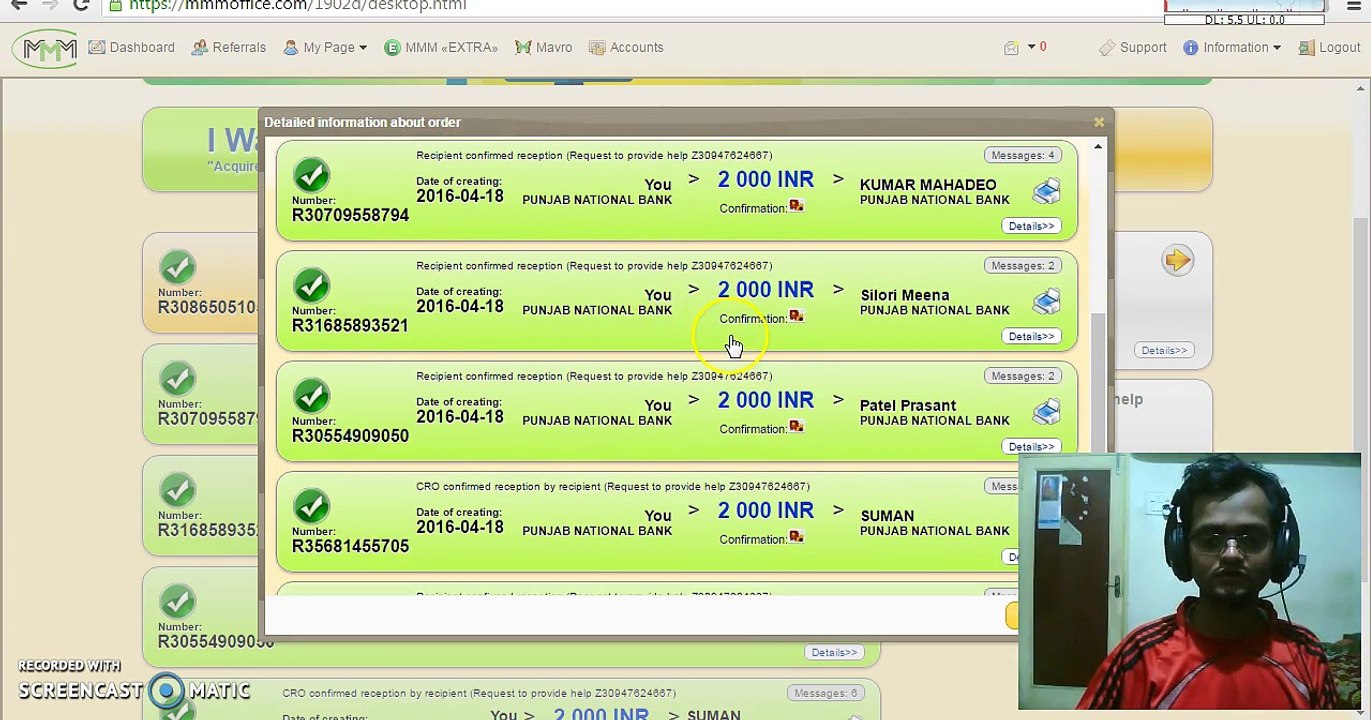
Task: Click the yellow arrow icon on the background page
Action: [x=1177, y=261]
